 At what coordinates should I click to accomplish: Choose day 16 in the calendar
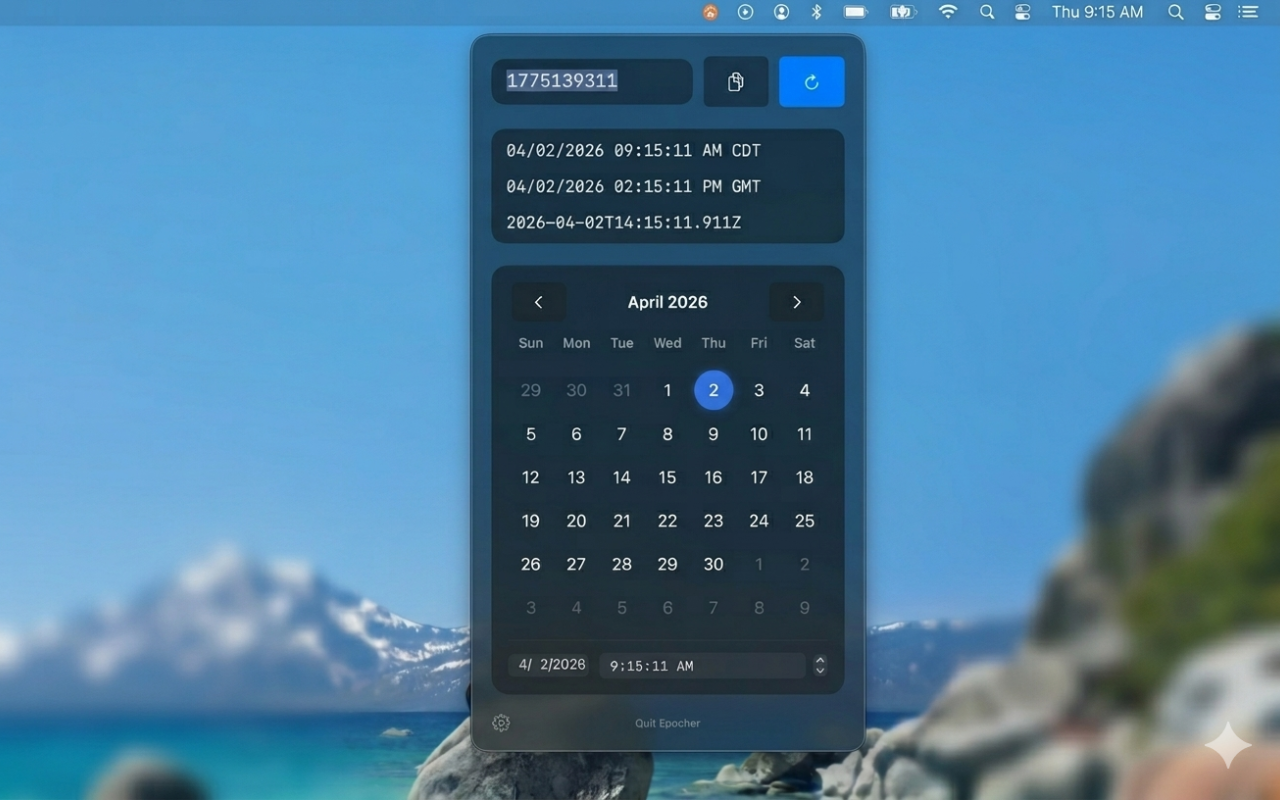click(713, 478)
